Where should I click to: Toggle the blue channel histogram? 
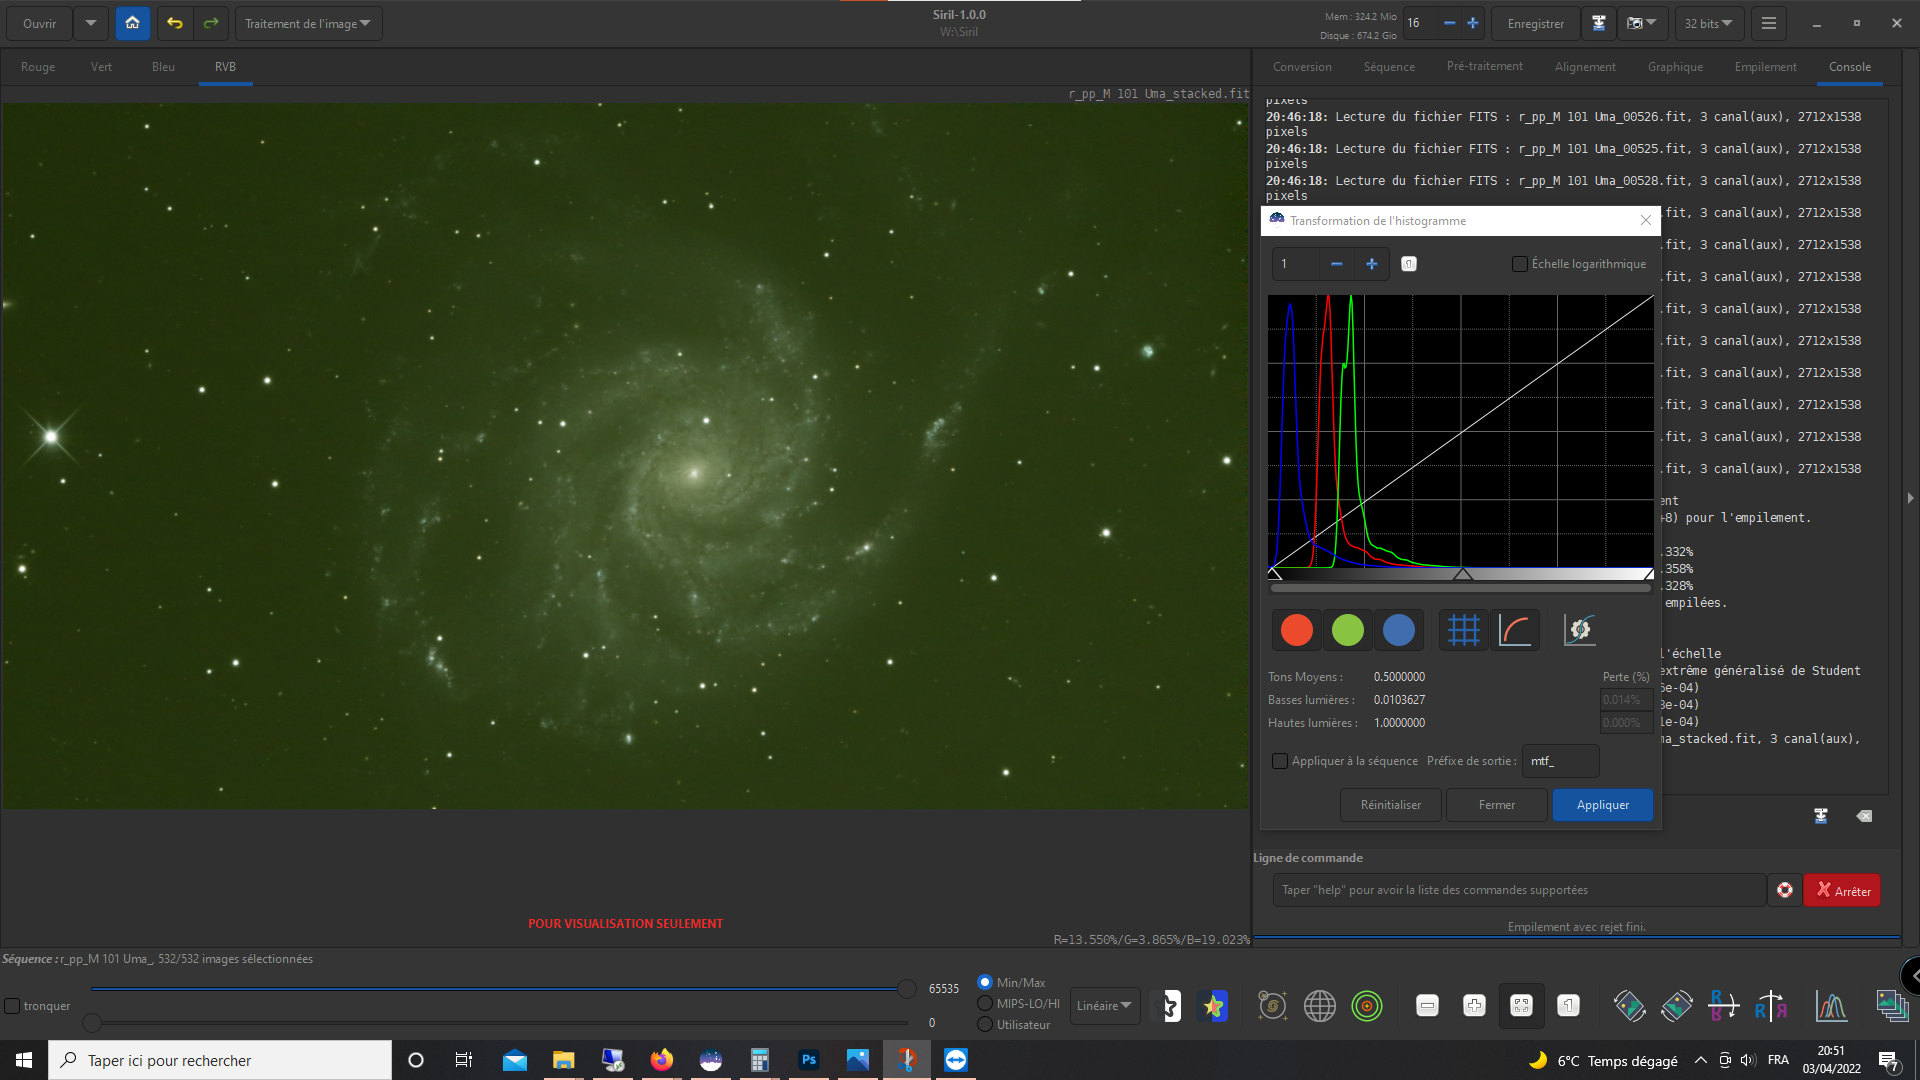1399,630
